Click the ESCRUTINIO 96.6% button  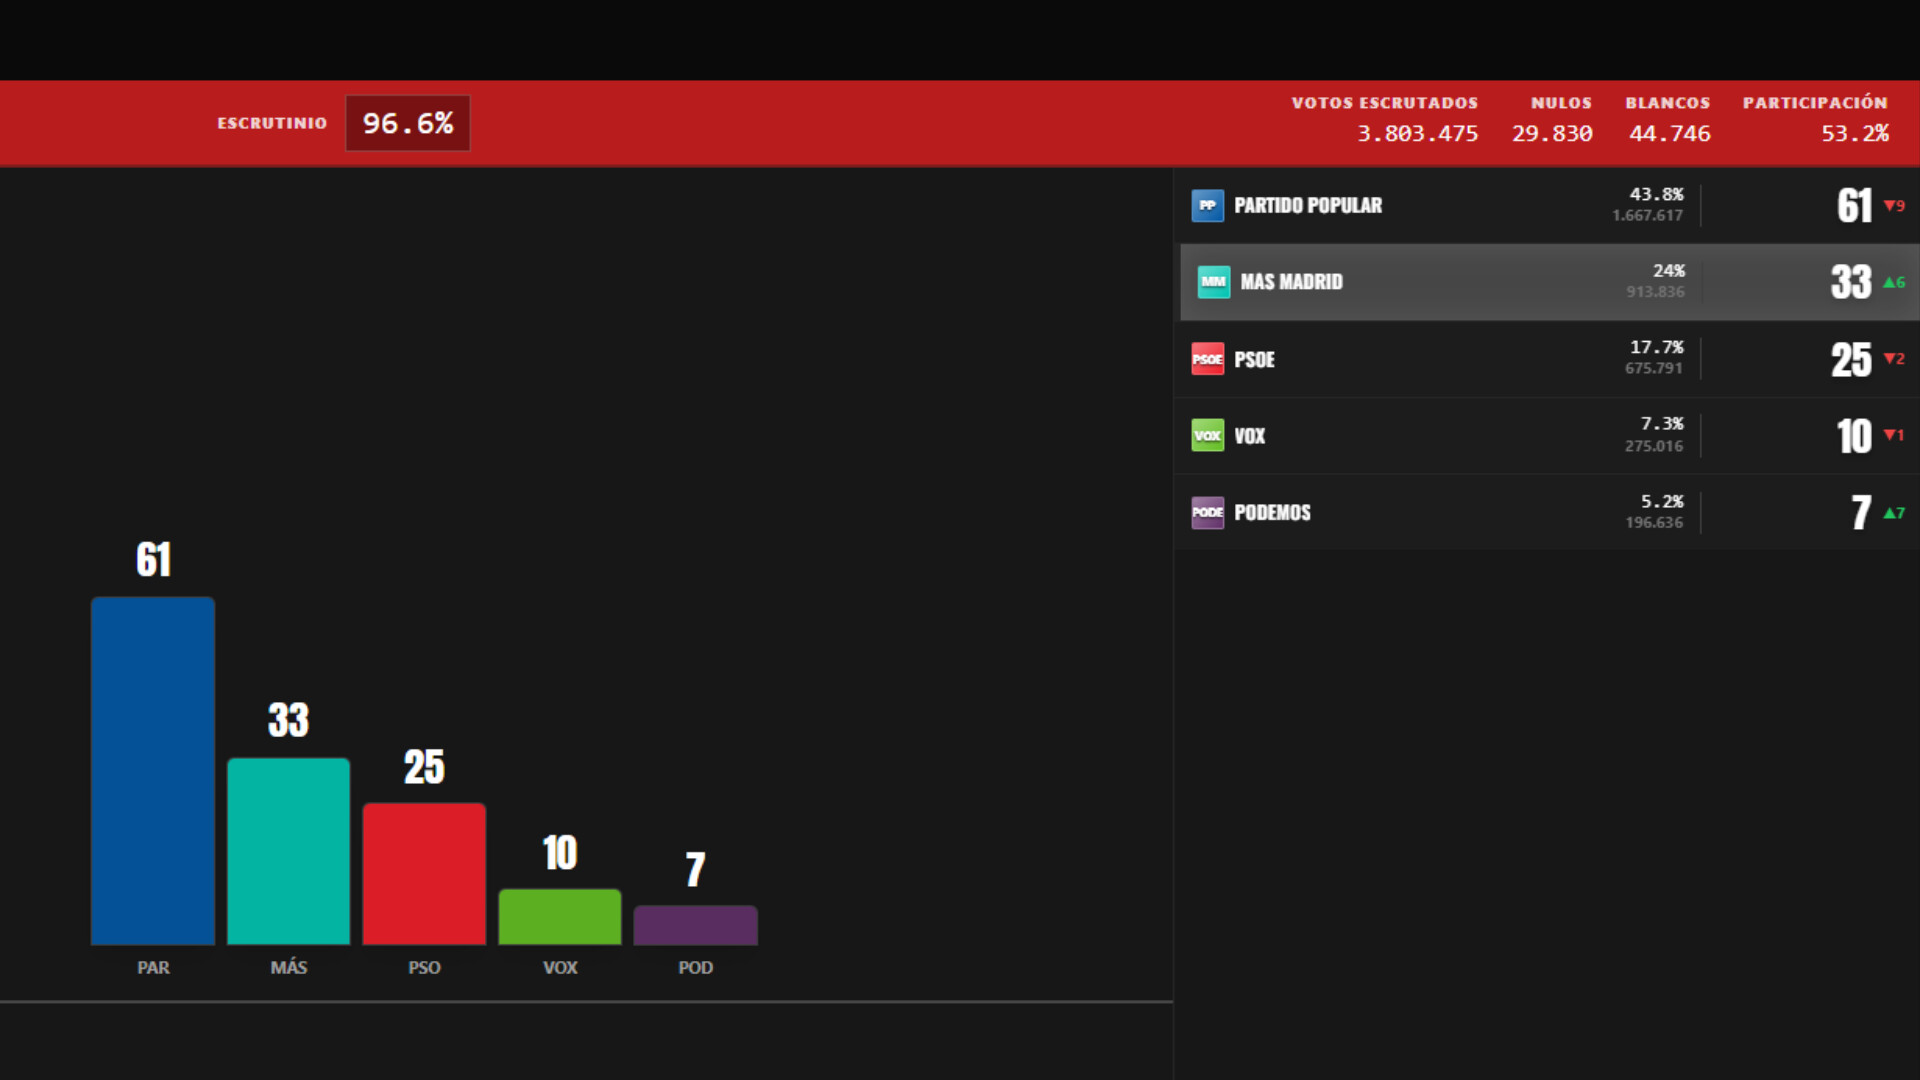tap(408, 123)
